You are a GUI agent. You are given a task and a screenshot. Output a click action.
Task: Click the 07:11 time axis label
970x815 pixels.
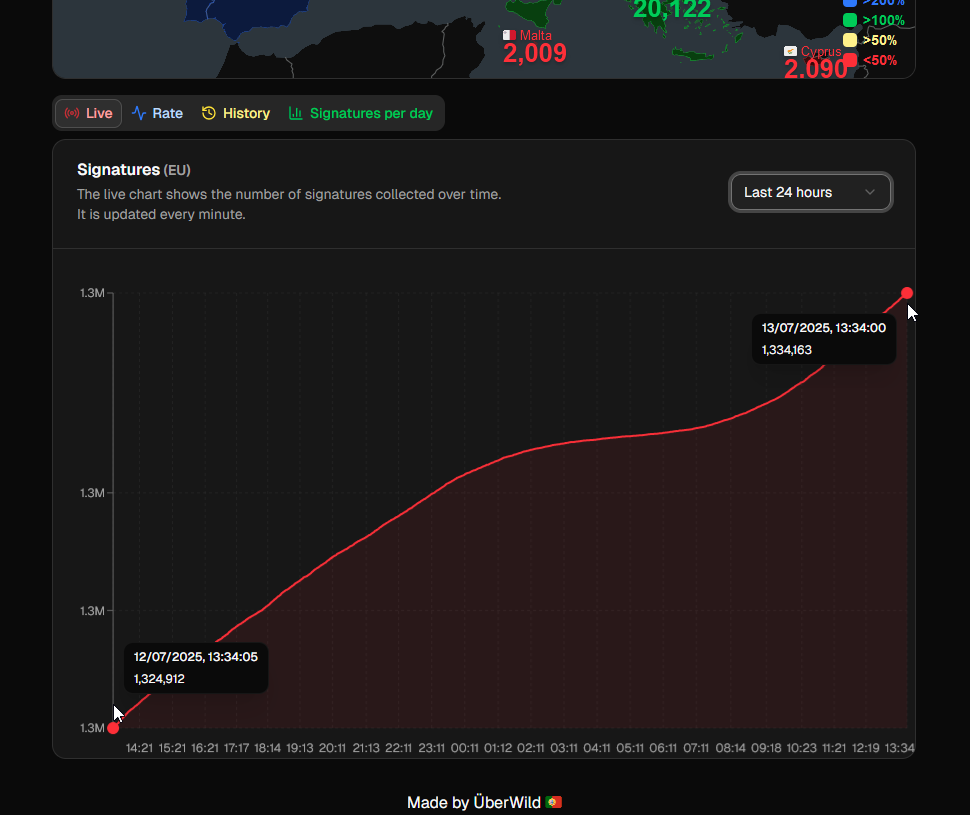coord(696,748)
